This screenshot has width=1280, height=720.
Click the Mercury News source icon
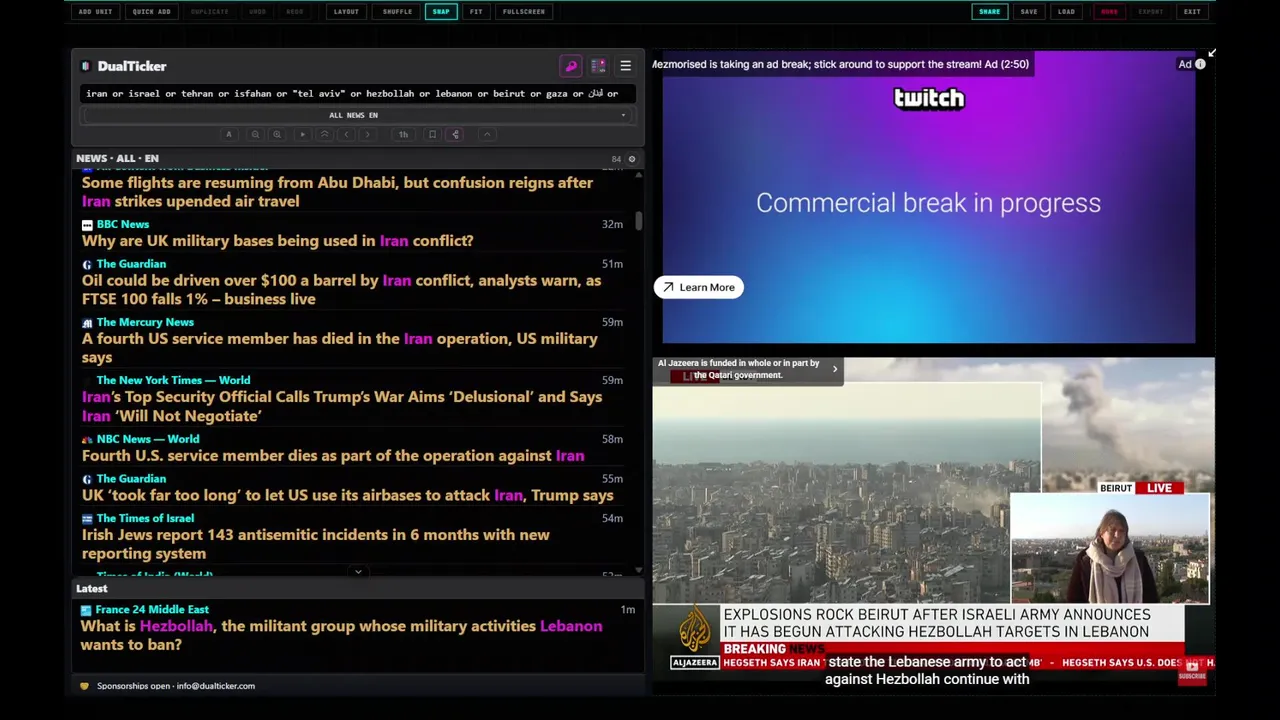coord(87,323)
